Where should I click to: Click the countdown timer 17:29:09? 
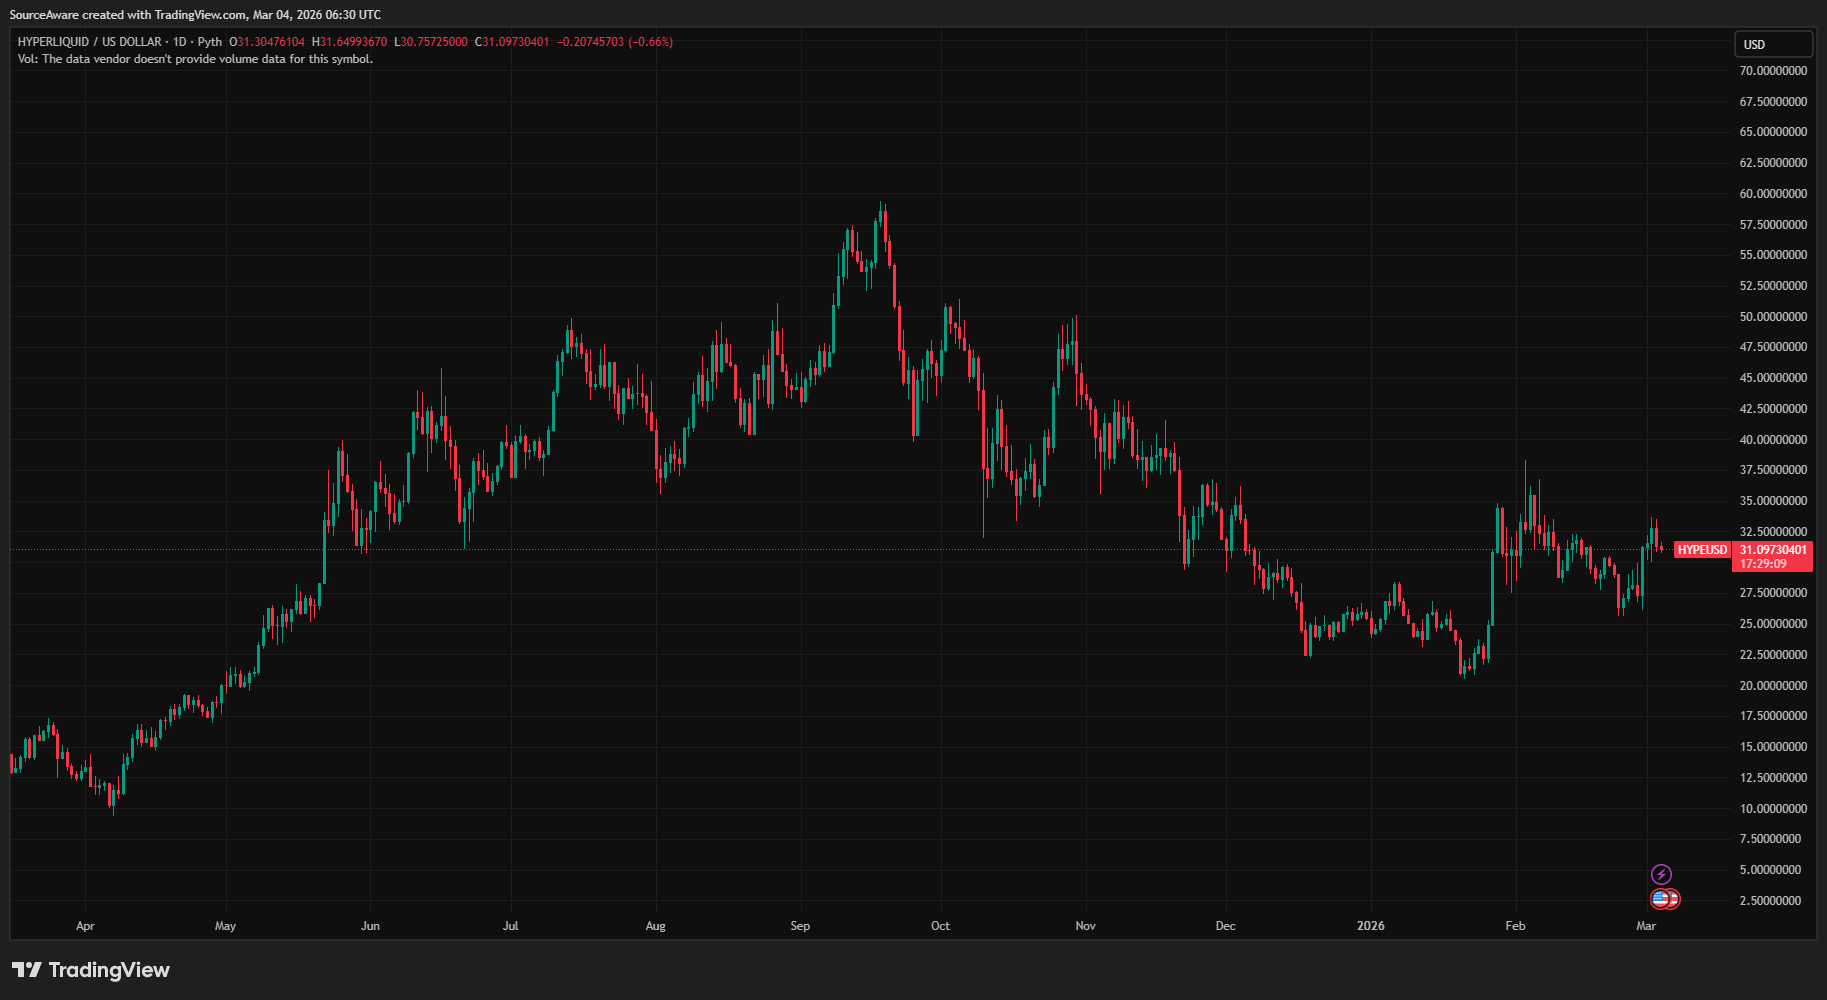coord(1763,563)
